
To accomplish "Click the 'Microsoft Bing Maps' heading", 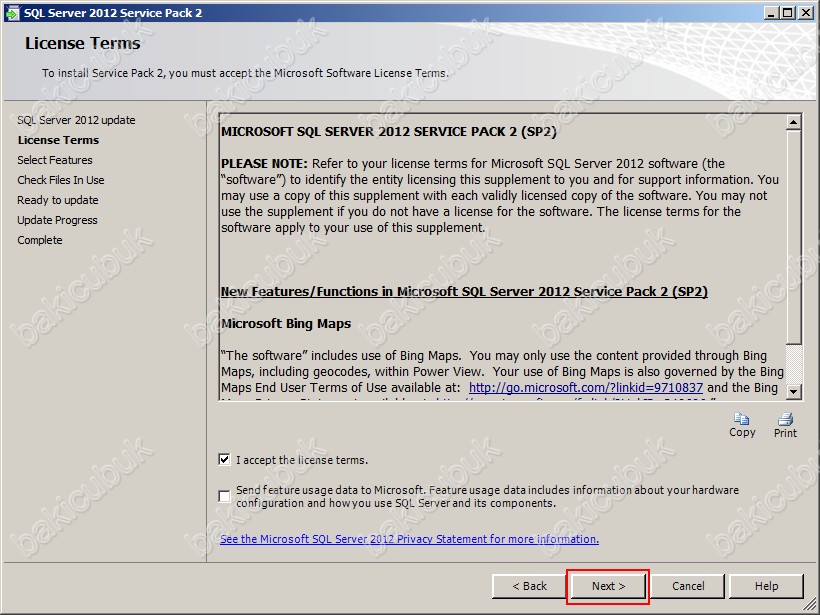I will (286, 324).
